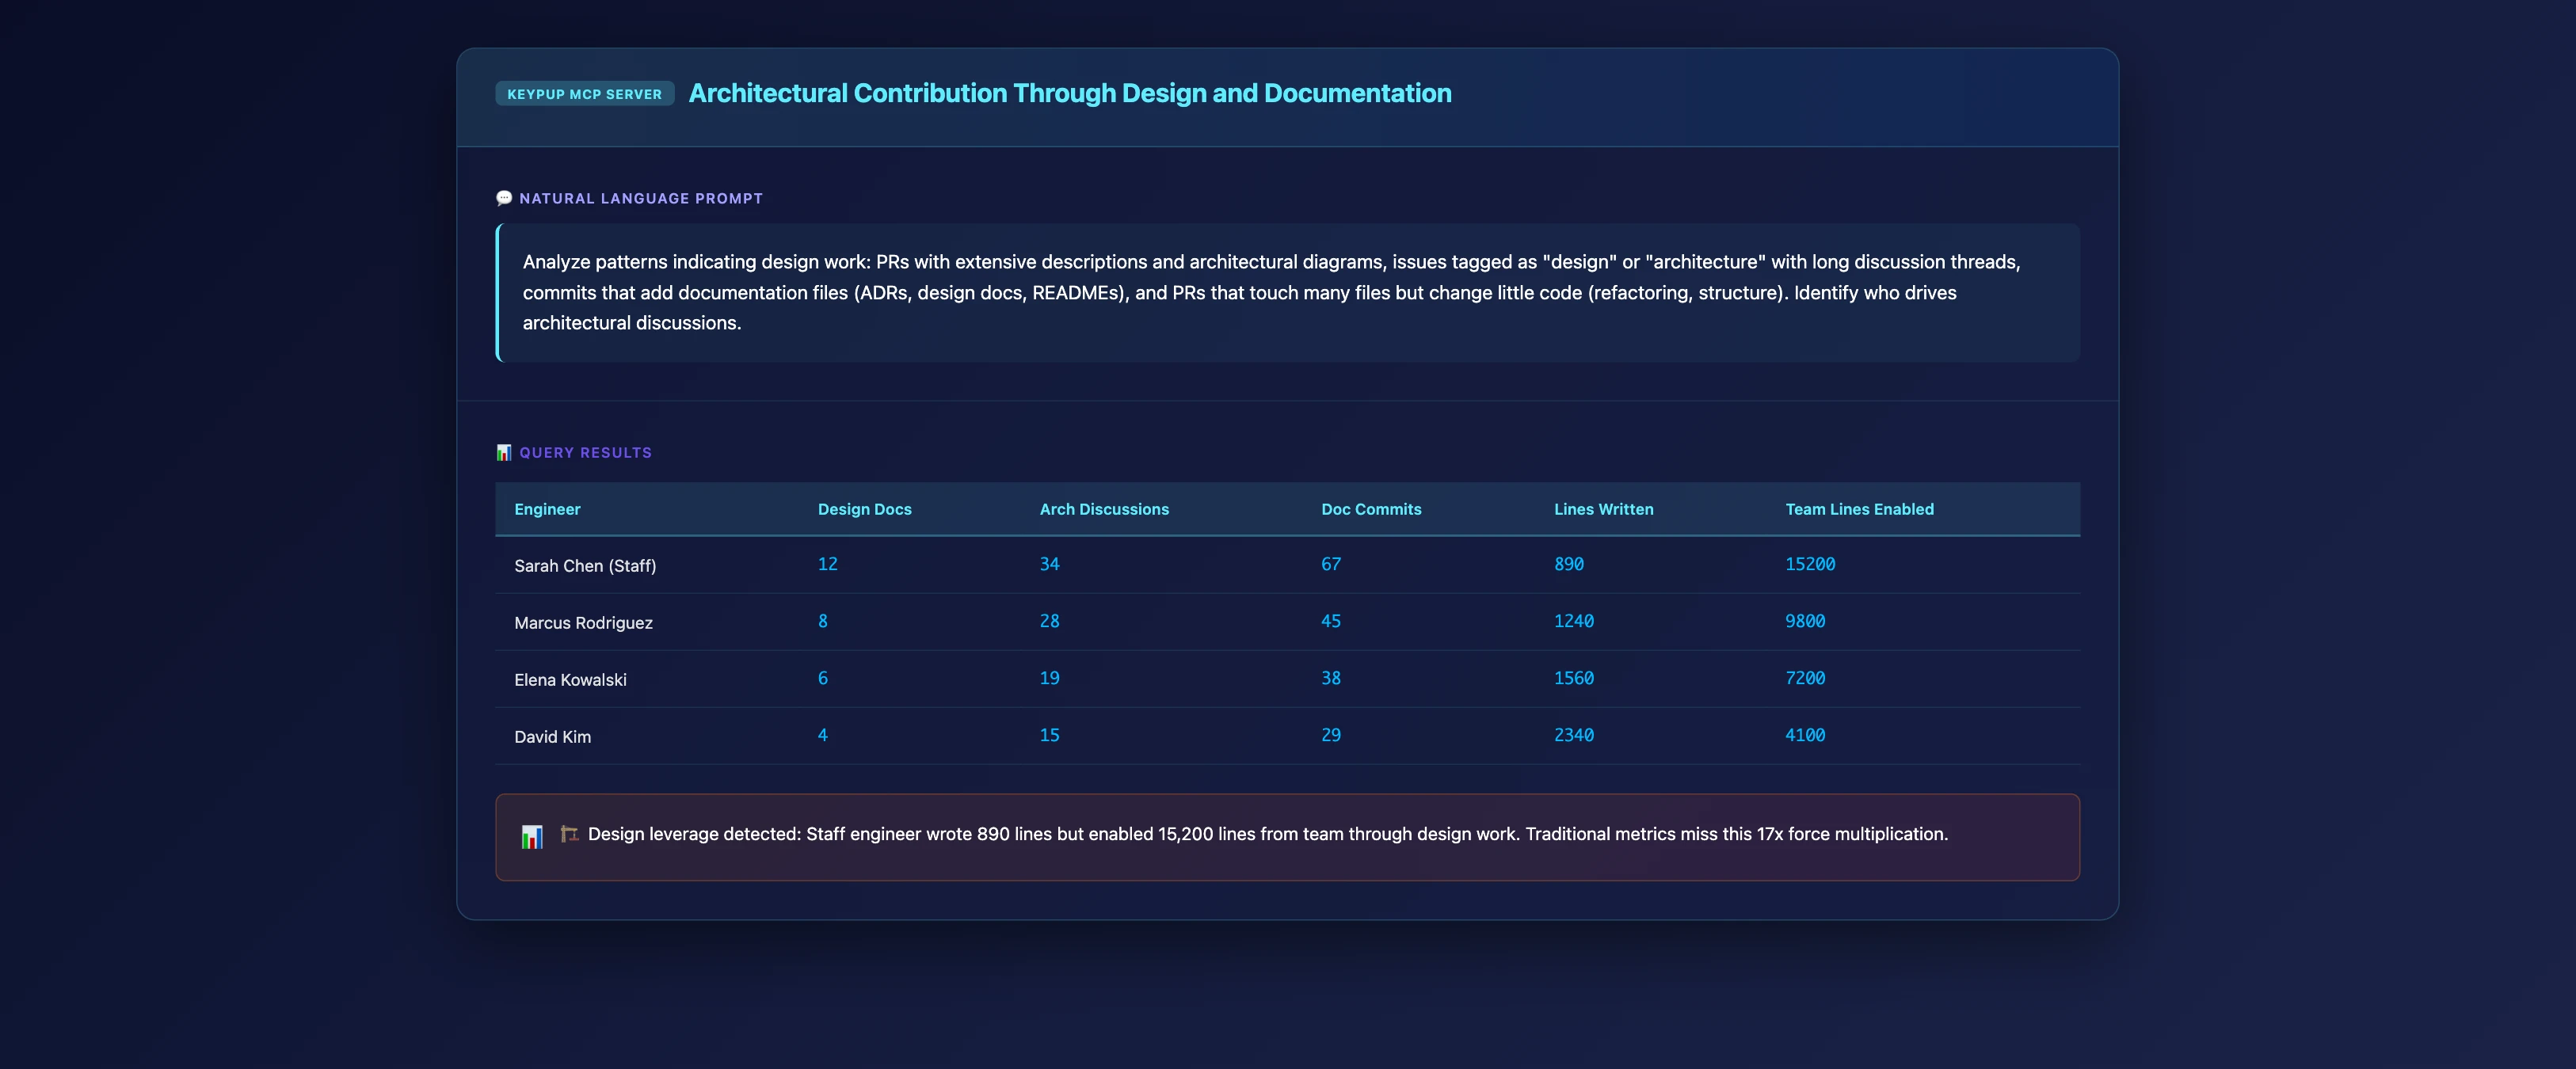Click the Design leverage detected insight text
Image resolution: width=2576 pixels, height=1069 pixels.
(1268, 834)
